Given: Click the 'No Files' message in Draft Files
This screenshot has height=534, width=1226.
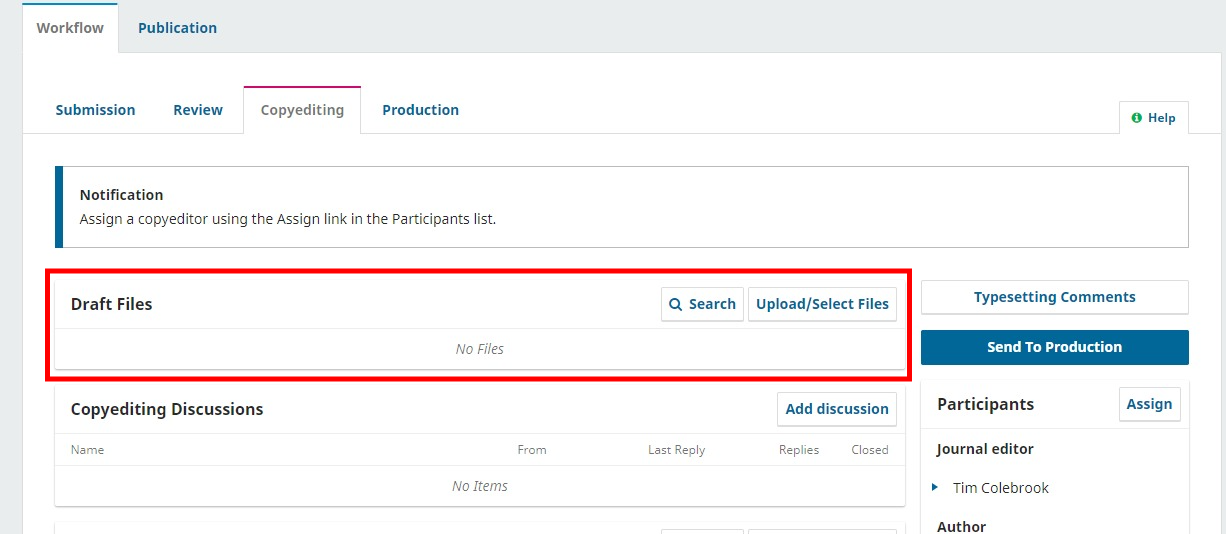Looking at the screenshot, I should (480, 349).
